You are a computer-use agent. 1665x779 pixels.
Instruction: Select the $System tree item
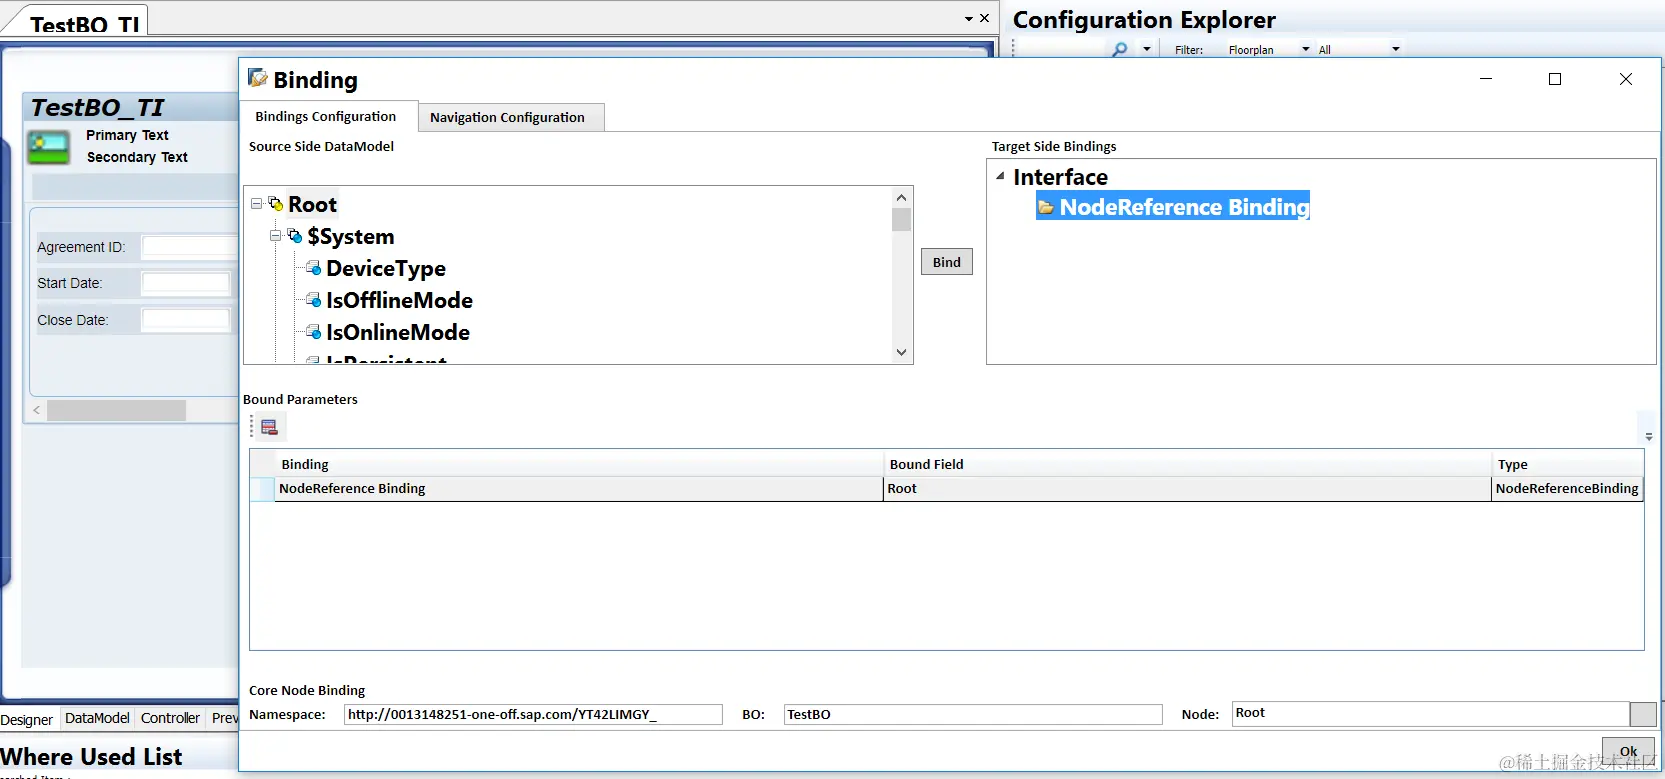click(x=351, y=236)
